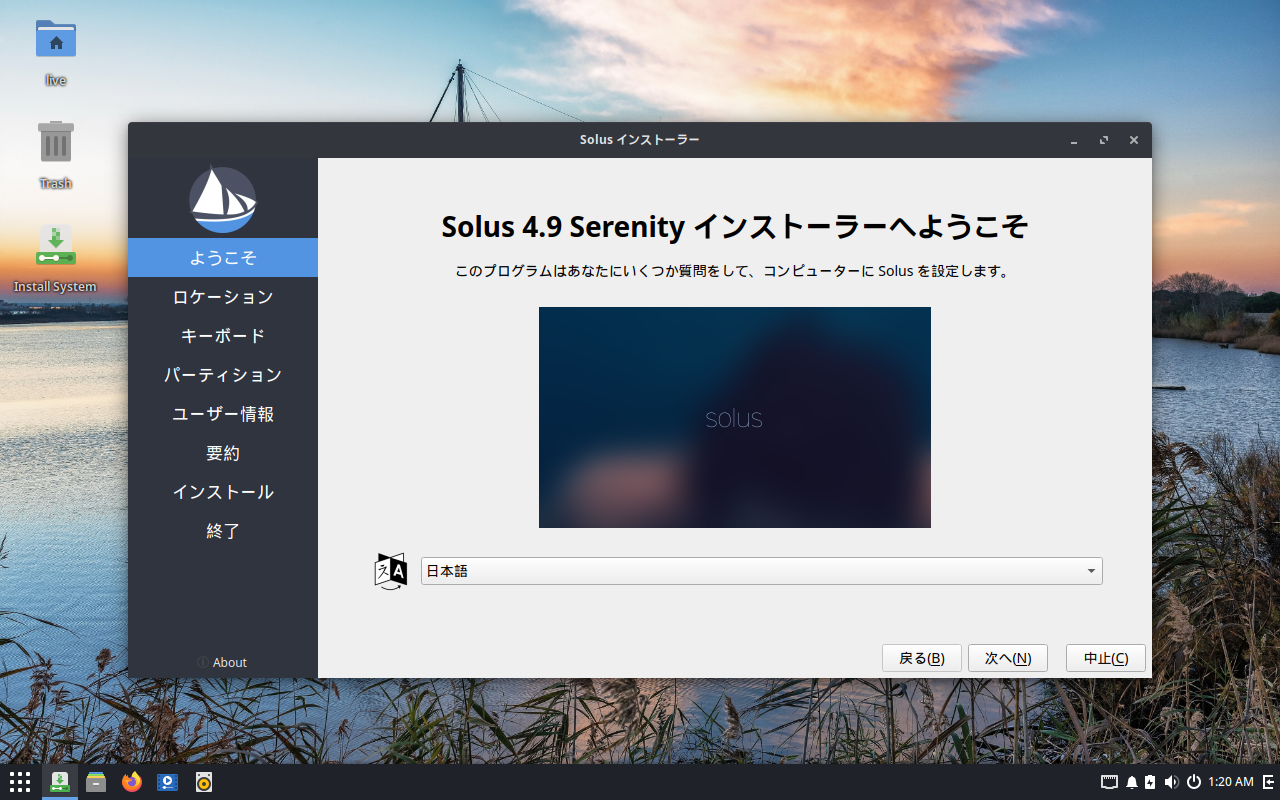This screenshot has width=1280, height=800.
Task: Click the Solus installer icon in the taskbar
Action: pos(60,782)
